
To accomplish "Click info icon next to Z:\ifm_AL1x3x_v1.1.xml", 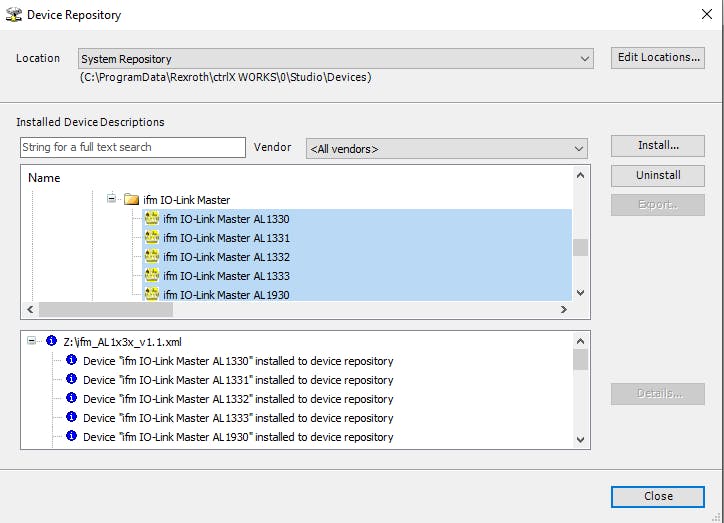I will 51,341.
